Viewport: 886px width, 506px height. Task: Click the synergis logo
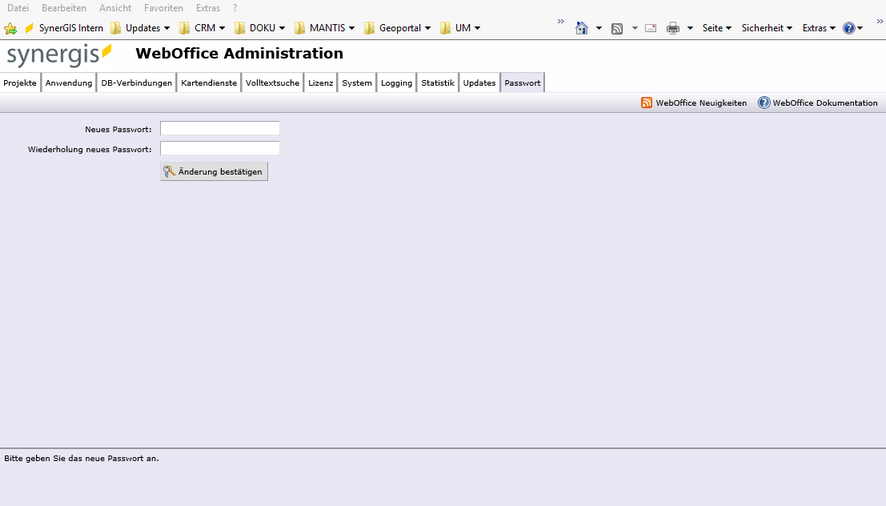coord(59,55)
